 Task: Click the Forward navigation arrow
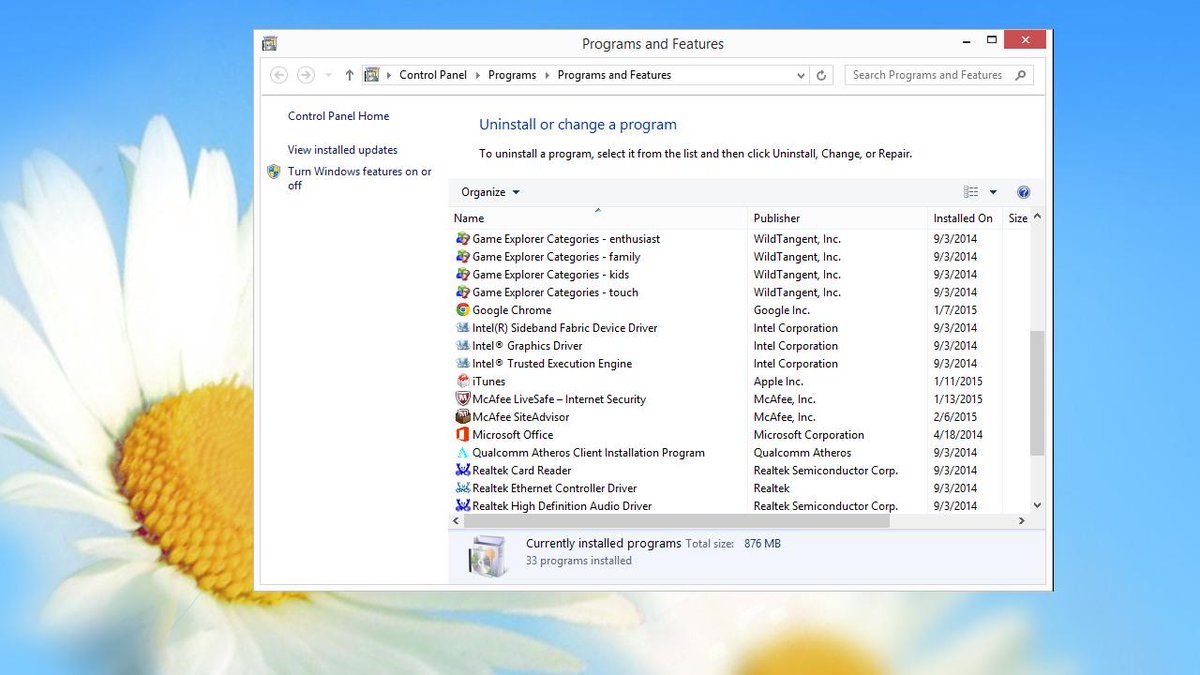pos(306,75)
